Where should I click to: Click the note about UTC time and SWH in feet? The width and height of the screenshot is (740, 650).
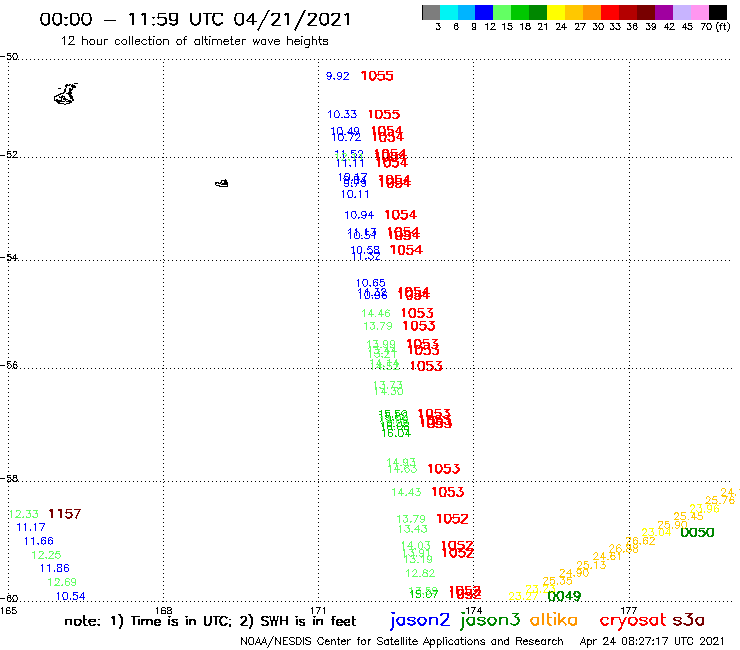pyautogui.click(x=210, y=621)
